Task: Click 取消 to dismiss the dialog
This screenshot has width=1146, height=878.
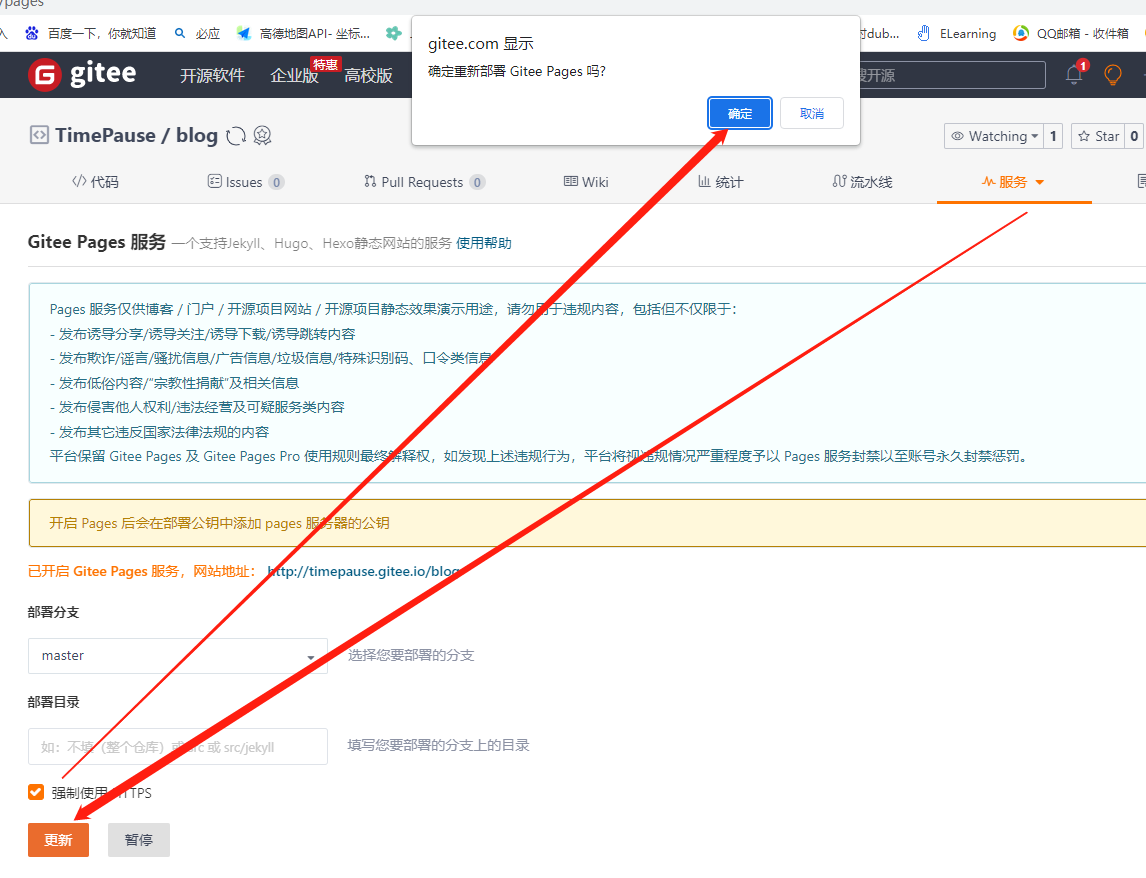Action: tap(812, 113)
